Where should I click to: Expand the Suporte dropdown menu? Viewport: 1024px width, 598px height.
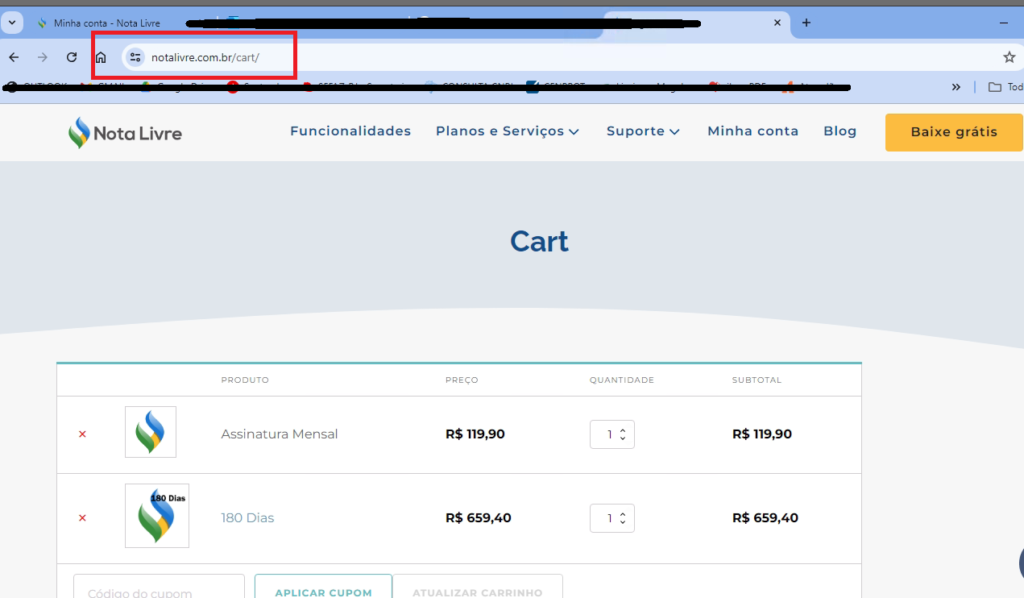(643, 131)
